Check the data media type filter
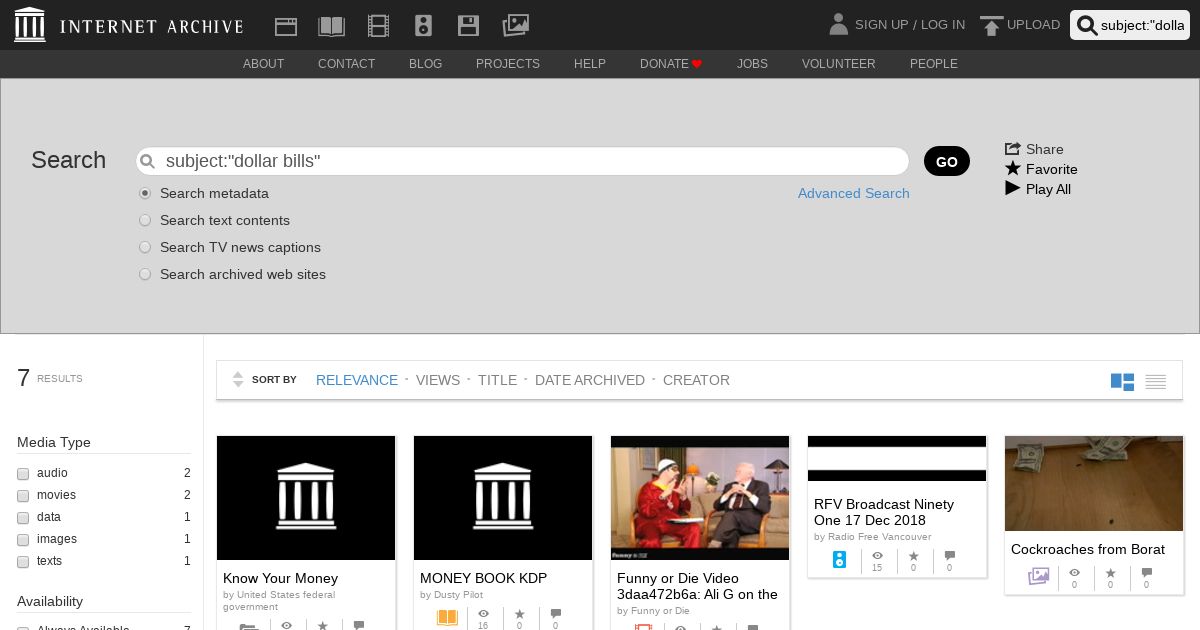 click(23, 518)
